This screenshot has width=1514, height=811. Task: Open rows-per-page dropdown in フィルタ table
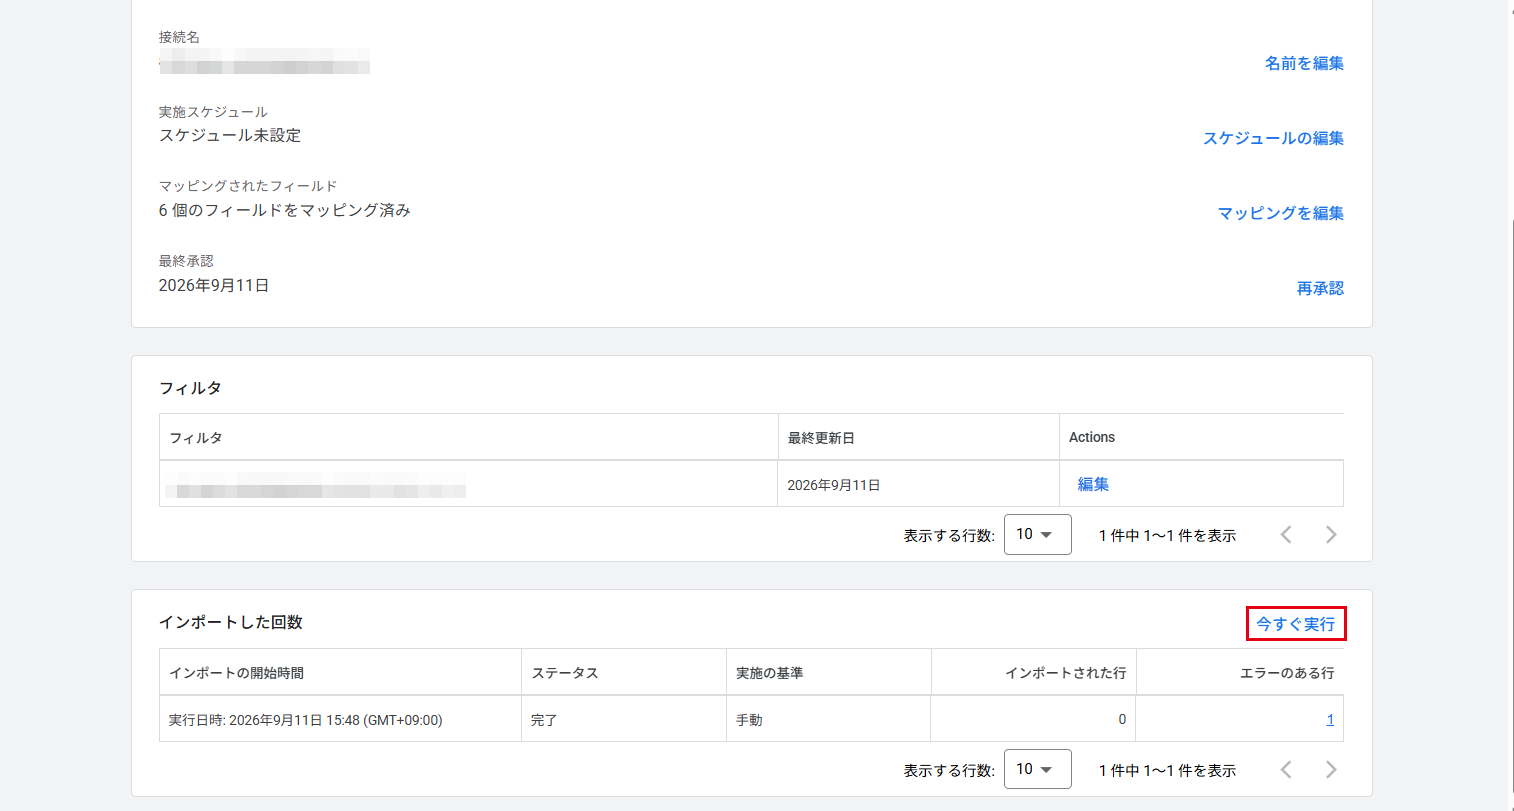click(x=1037, y=534)
